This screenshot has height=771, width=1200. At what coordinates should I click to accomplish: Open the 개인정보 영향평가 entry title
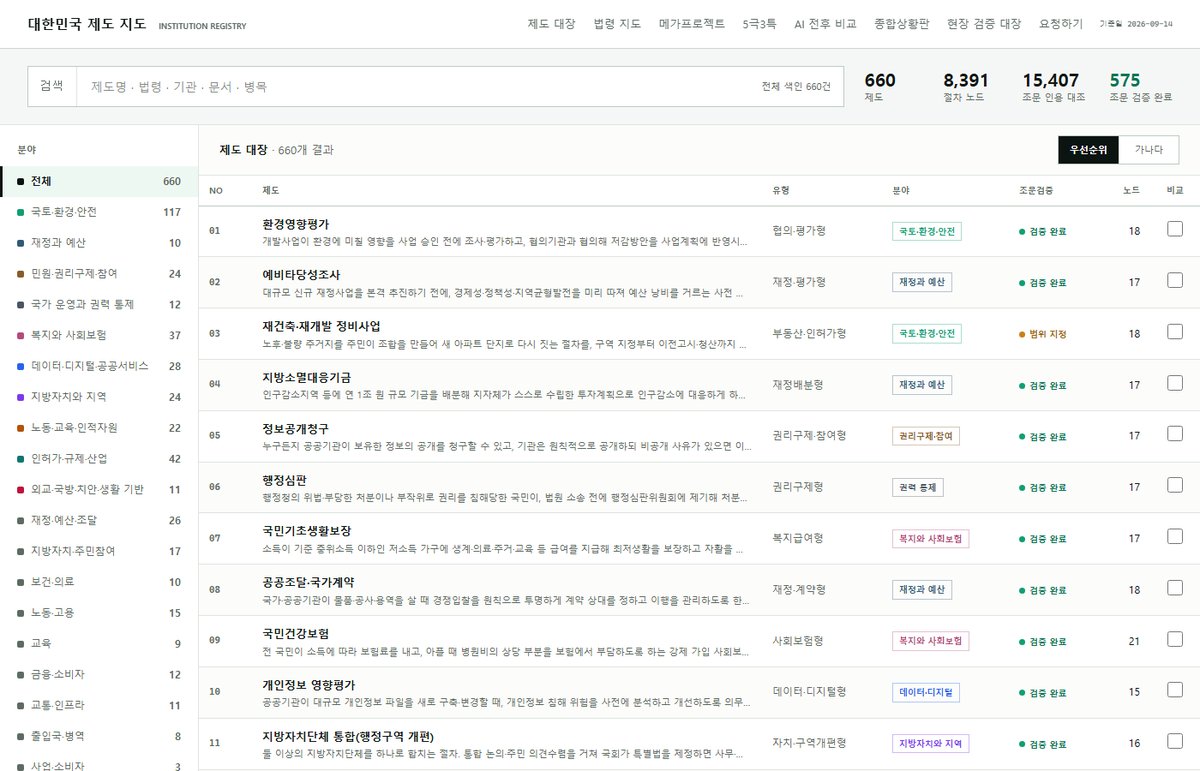click(x=309, y=685)
